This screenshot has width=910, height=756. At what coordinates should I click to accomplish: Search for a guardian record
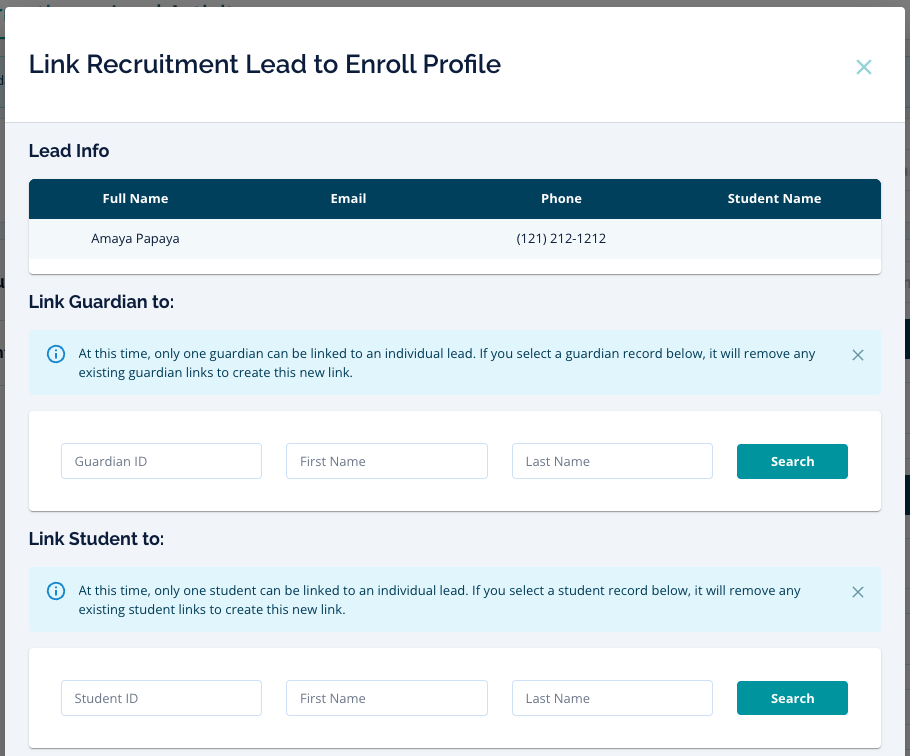click(x=792, y=462)
